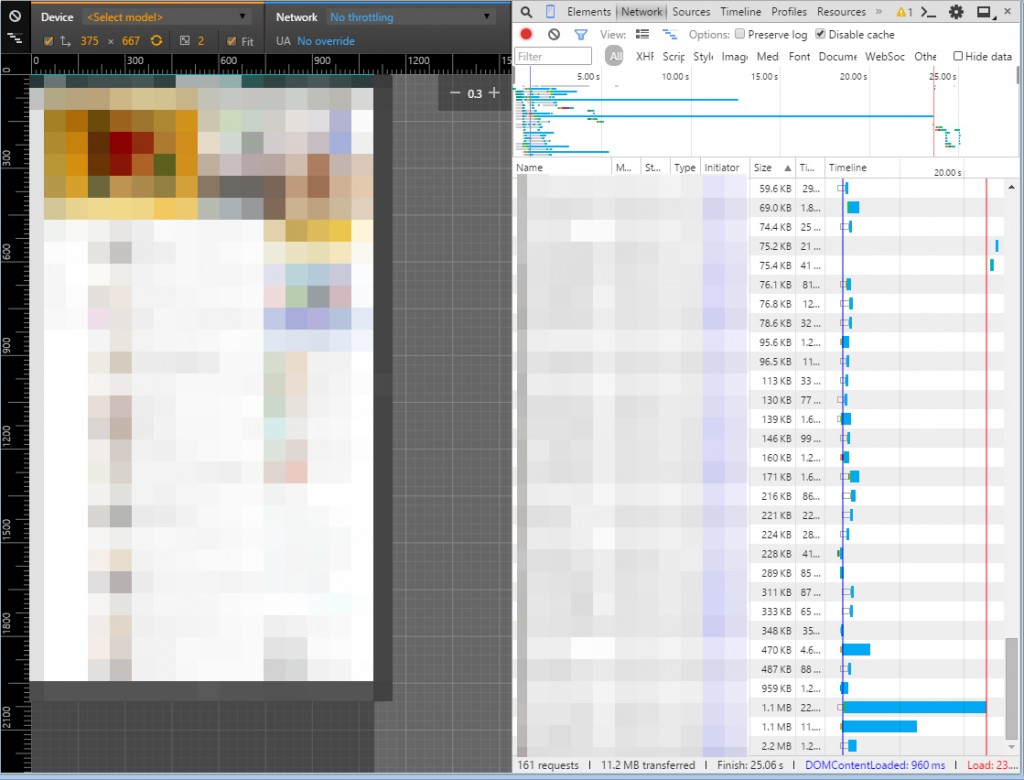Expand hidden DevTools tabs with chevron
The height and width of the screenshot is (780, 1024).
[x=878, y=12]
